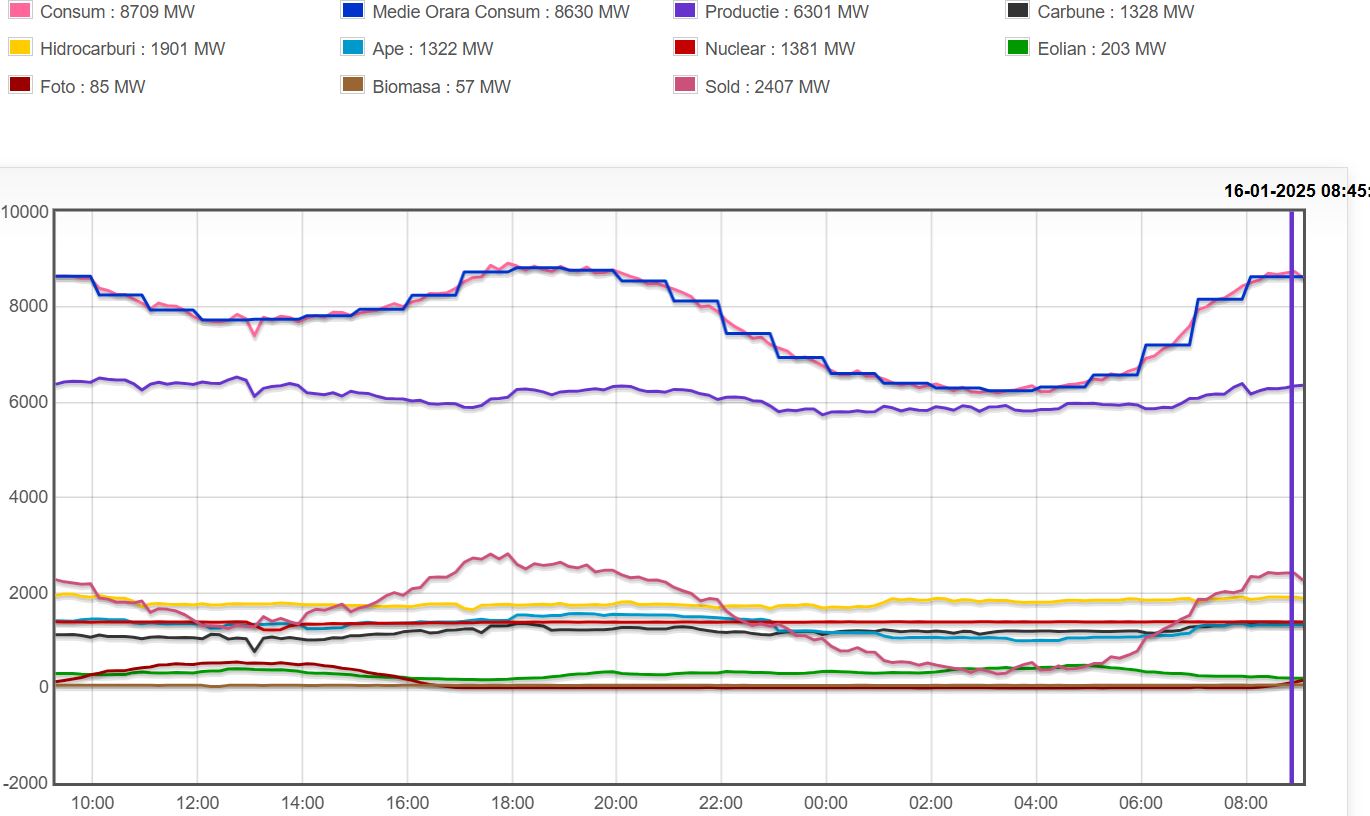1370x816 pixels.
Task: Click the light blue Ape legend square
Action: pyautogui.click(x=352, y=48)
